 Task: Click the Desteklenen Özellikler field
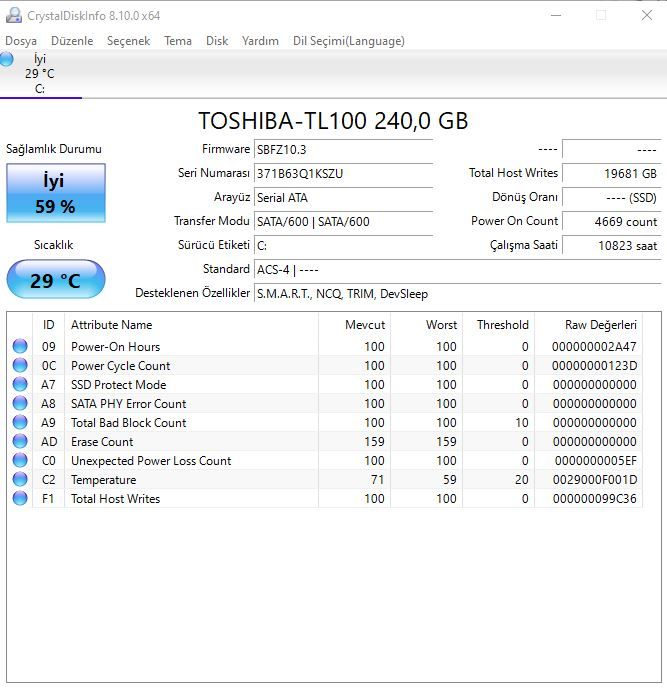(458, 294)
